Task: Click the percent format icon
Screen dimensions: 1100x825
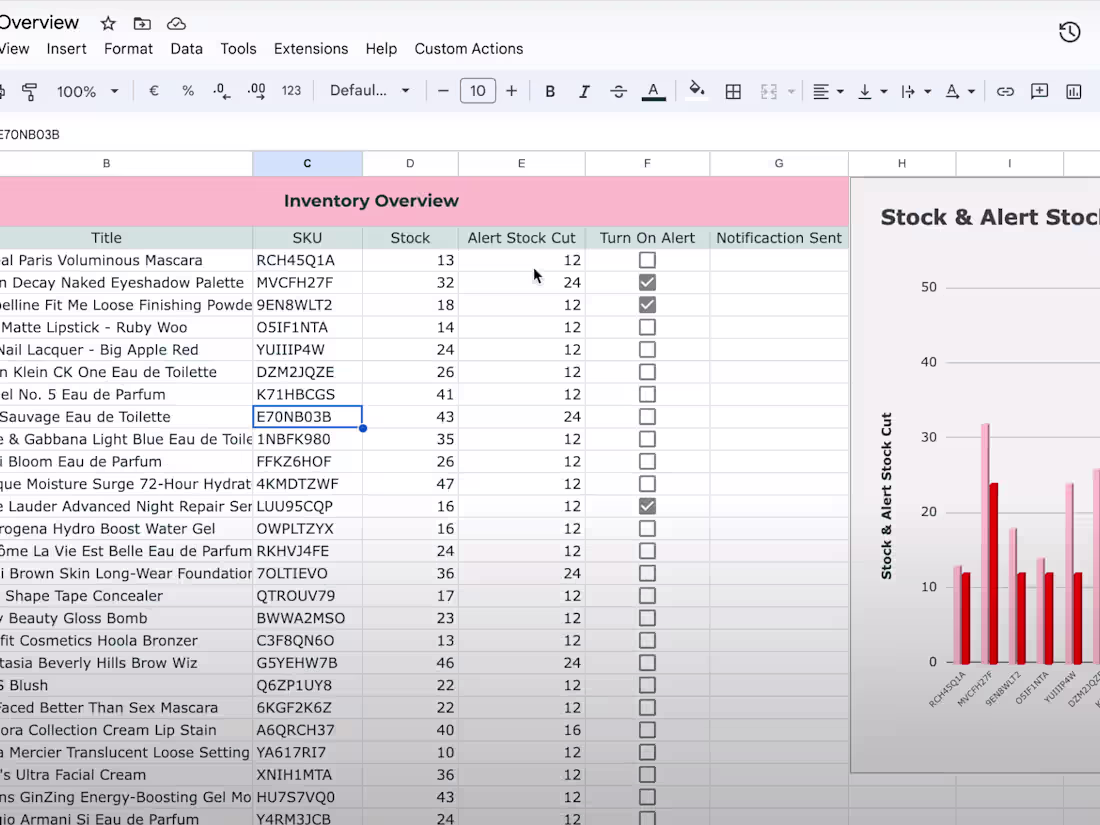Action: (x=186, y=91)
